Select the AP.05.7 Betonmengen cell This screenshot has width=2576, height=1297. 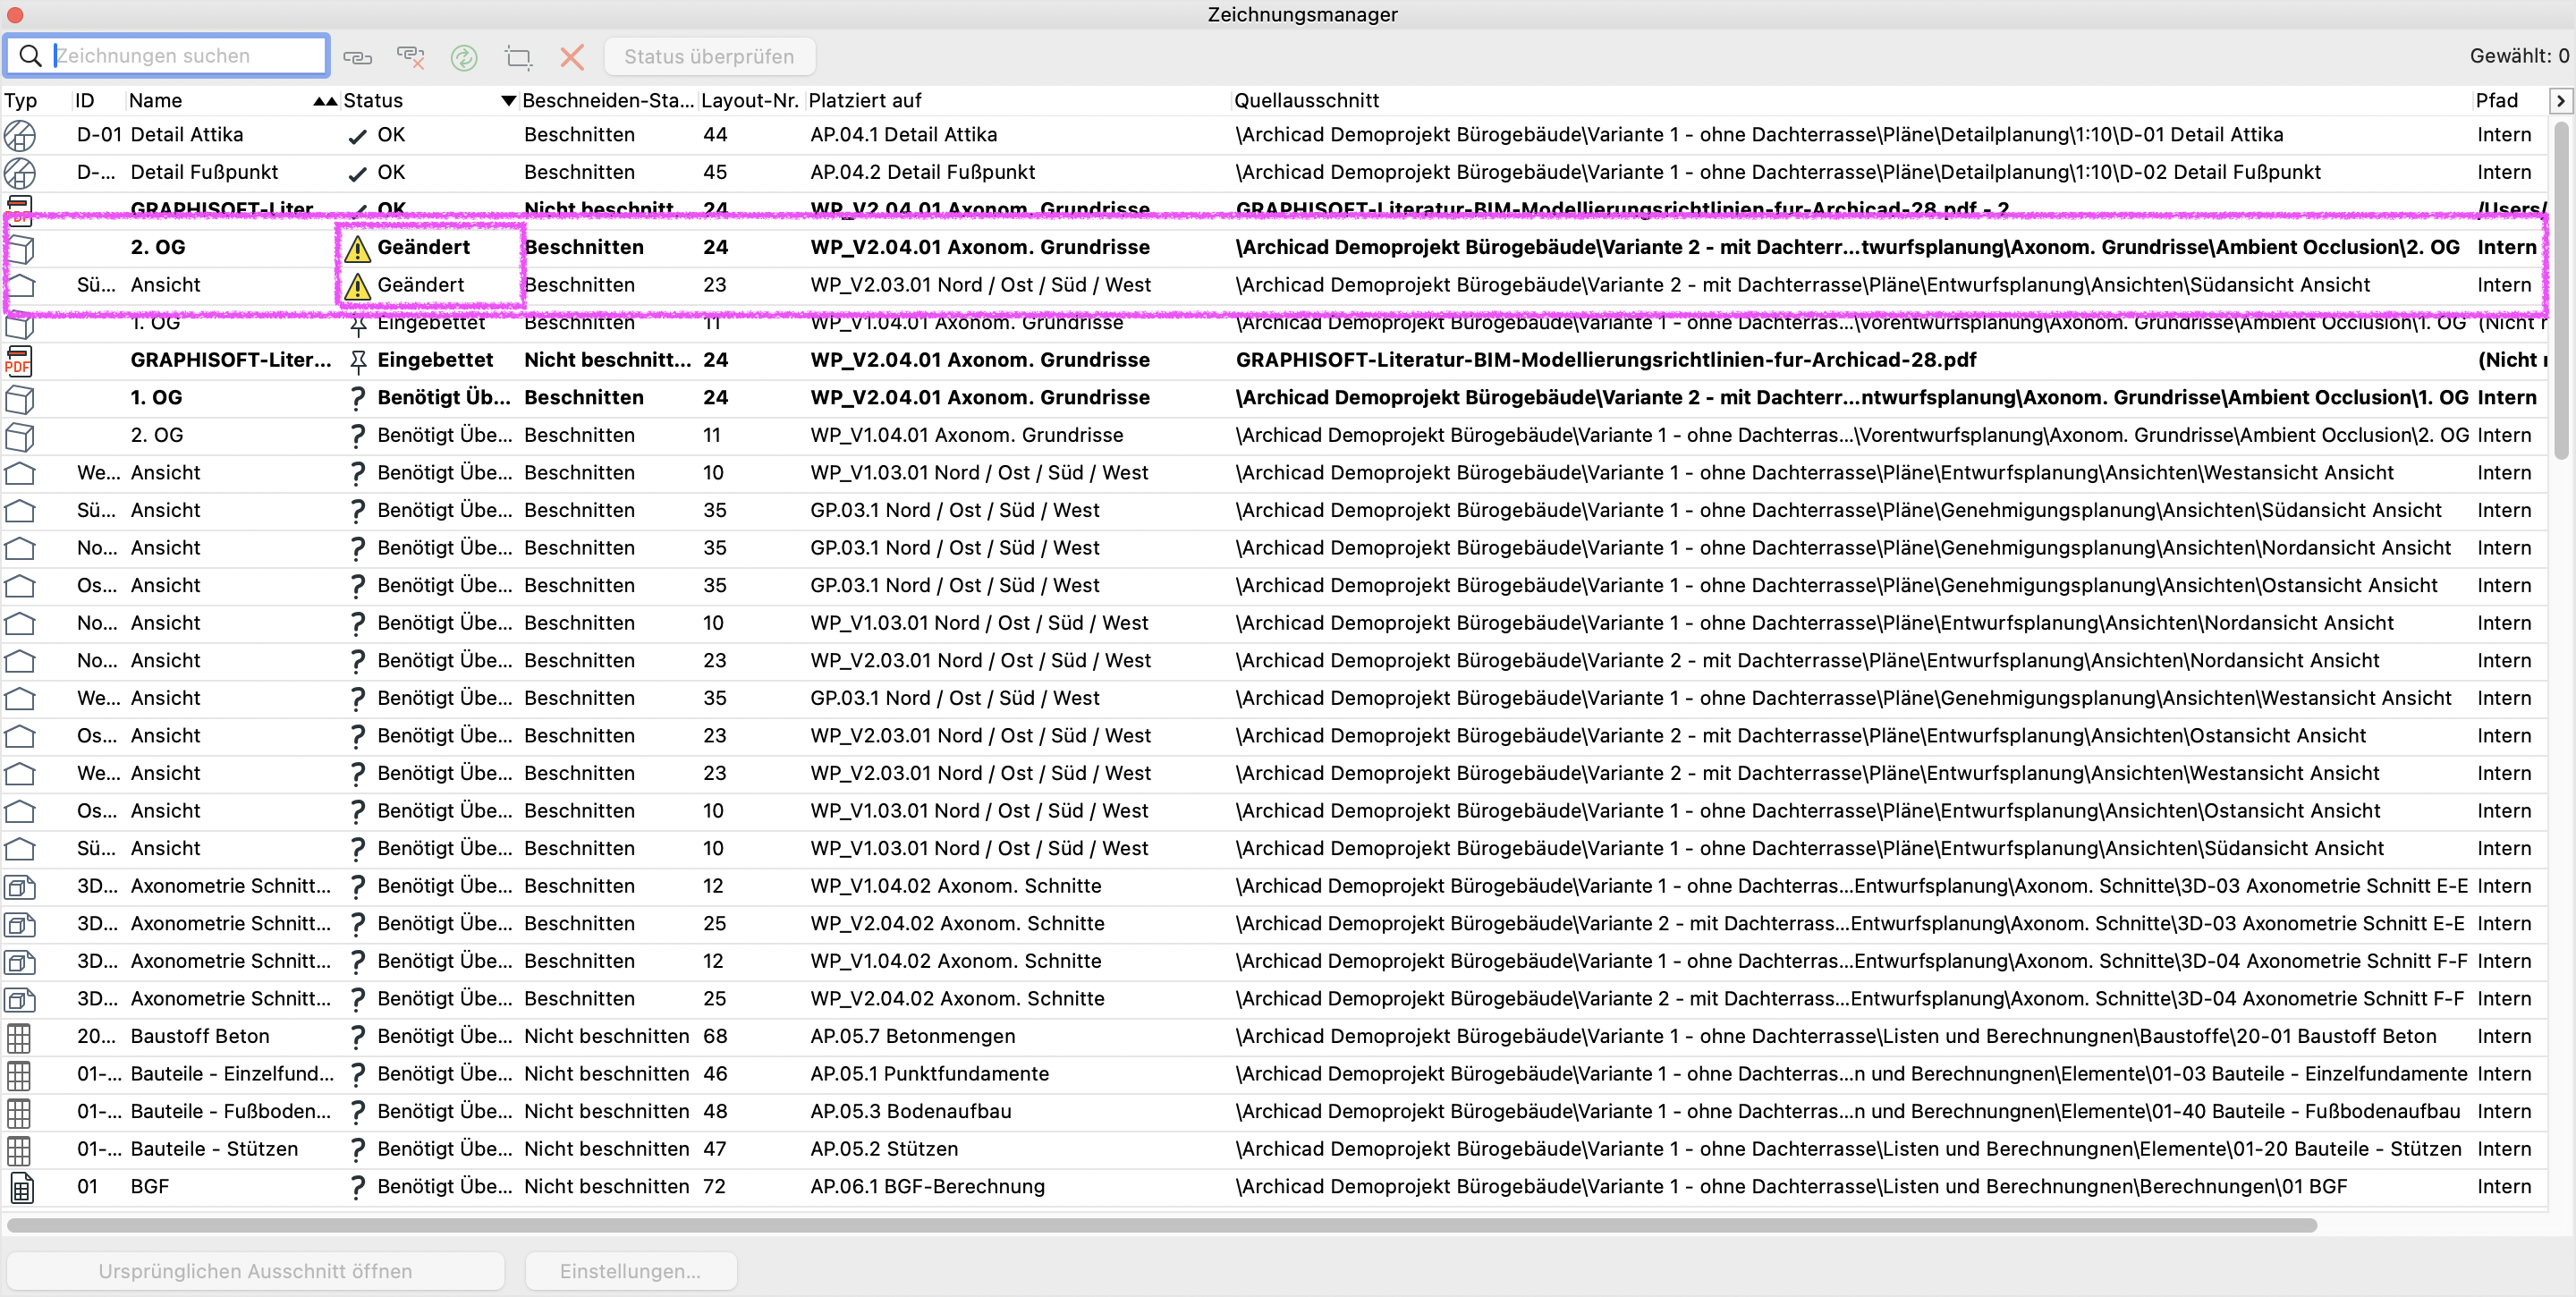(x=912, y=1037)
